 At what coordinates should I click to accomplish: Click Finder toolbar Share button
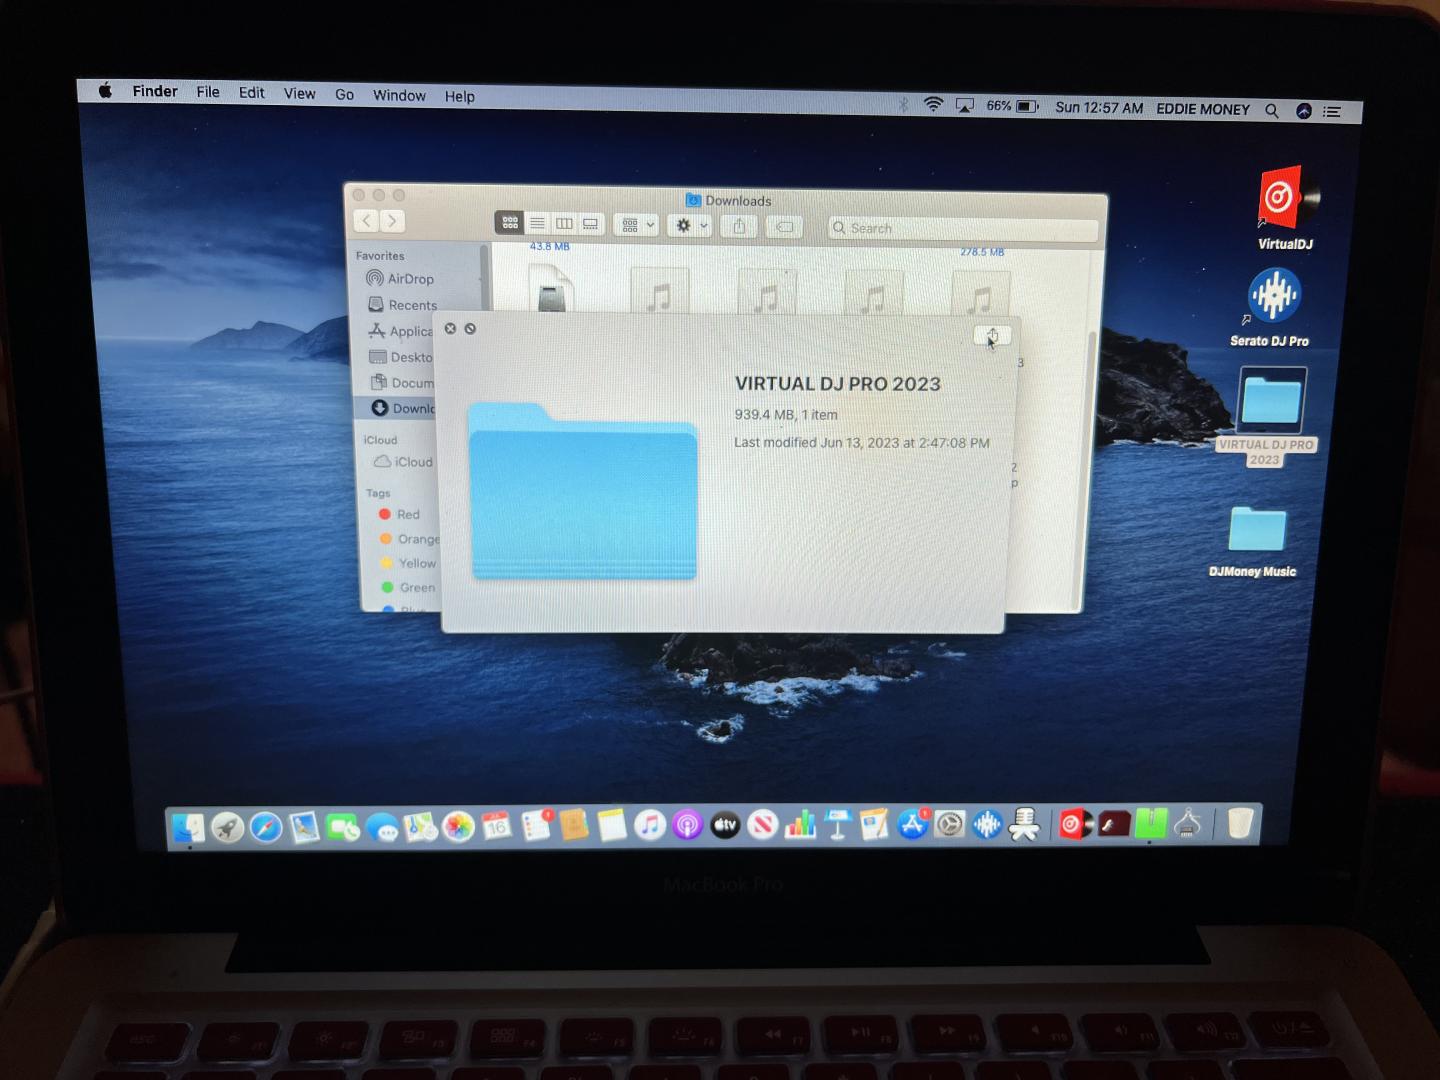click(739, 226)
